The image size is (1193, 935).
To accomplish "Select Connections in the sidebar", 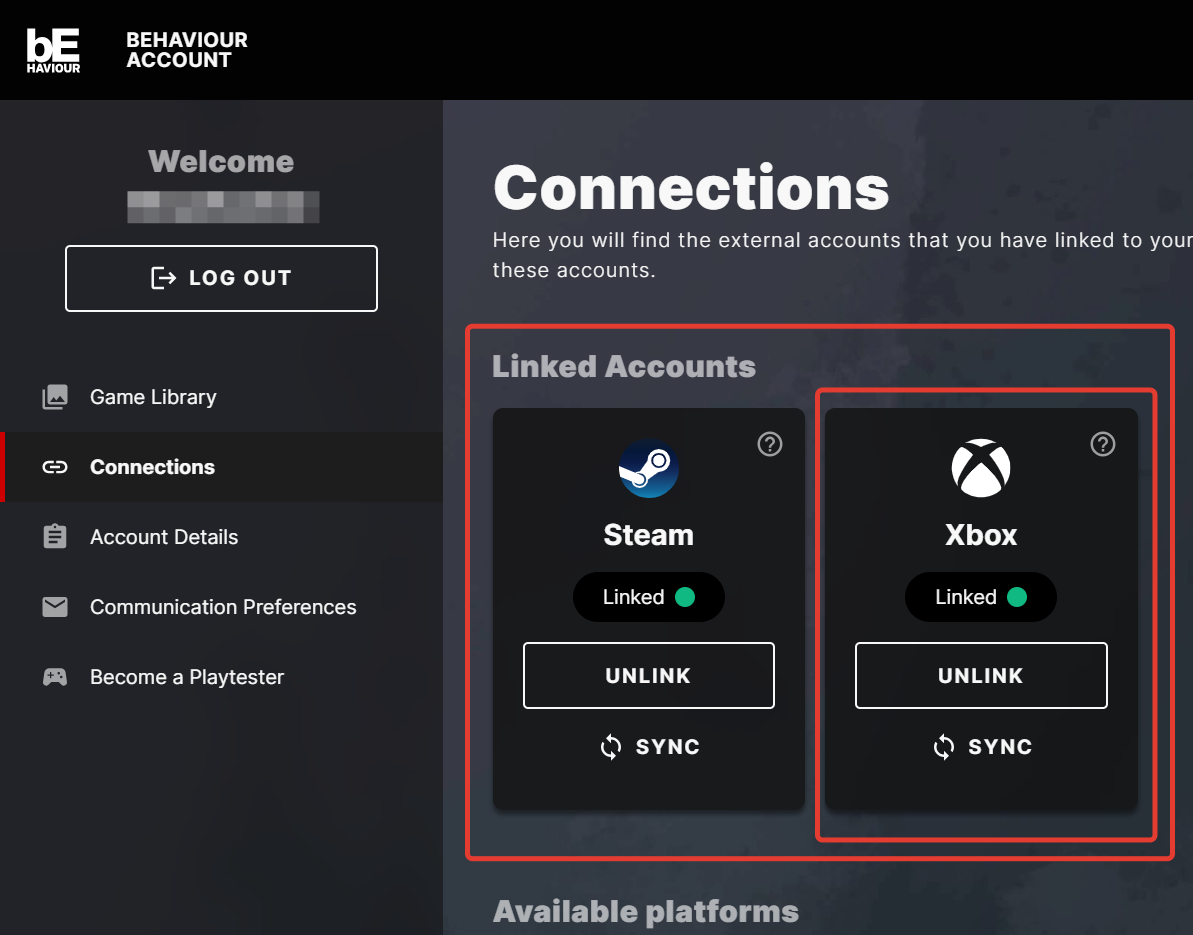I will [x=221, y=467].
